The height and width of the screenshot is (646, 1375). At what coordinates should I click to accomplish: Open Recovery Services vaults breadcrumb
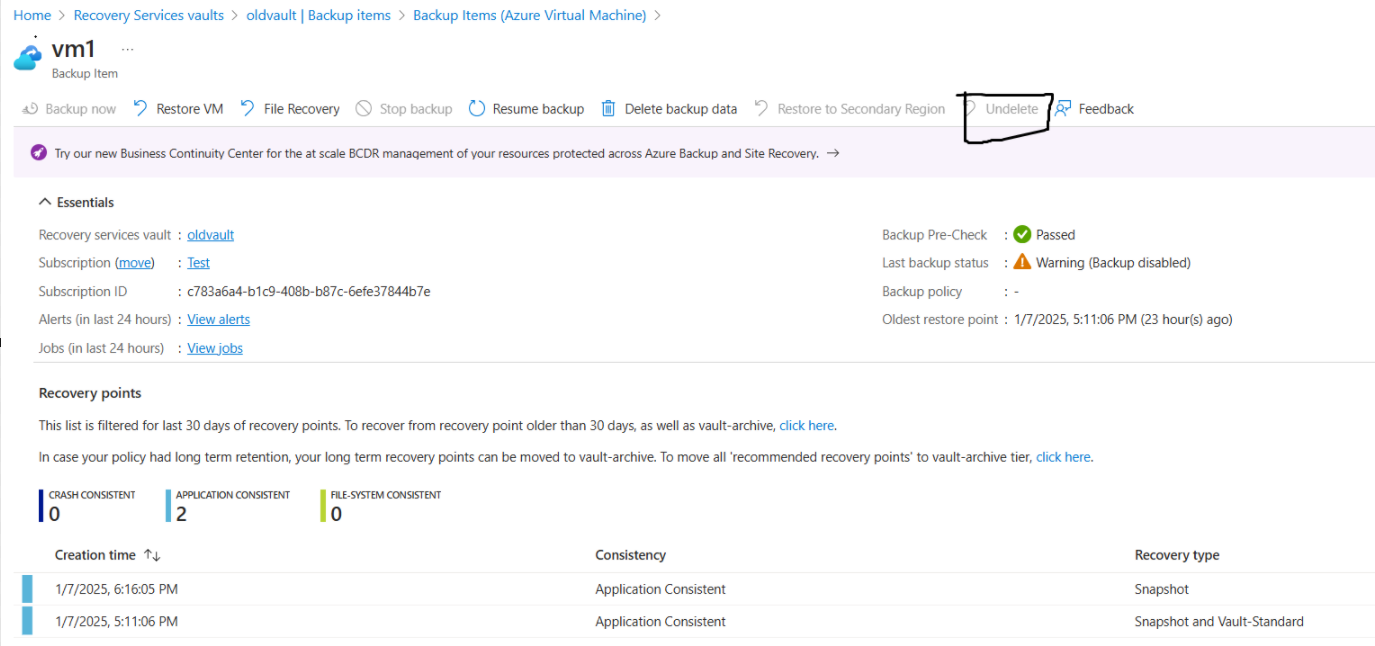tap(149, 15)
